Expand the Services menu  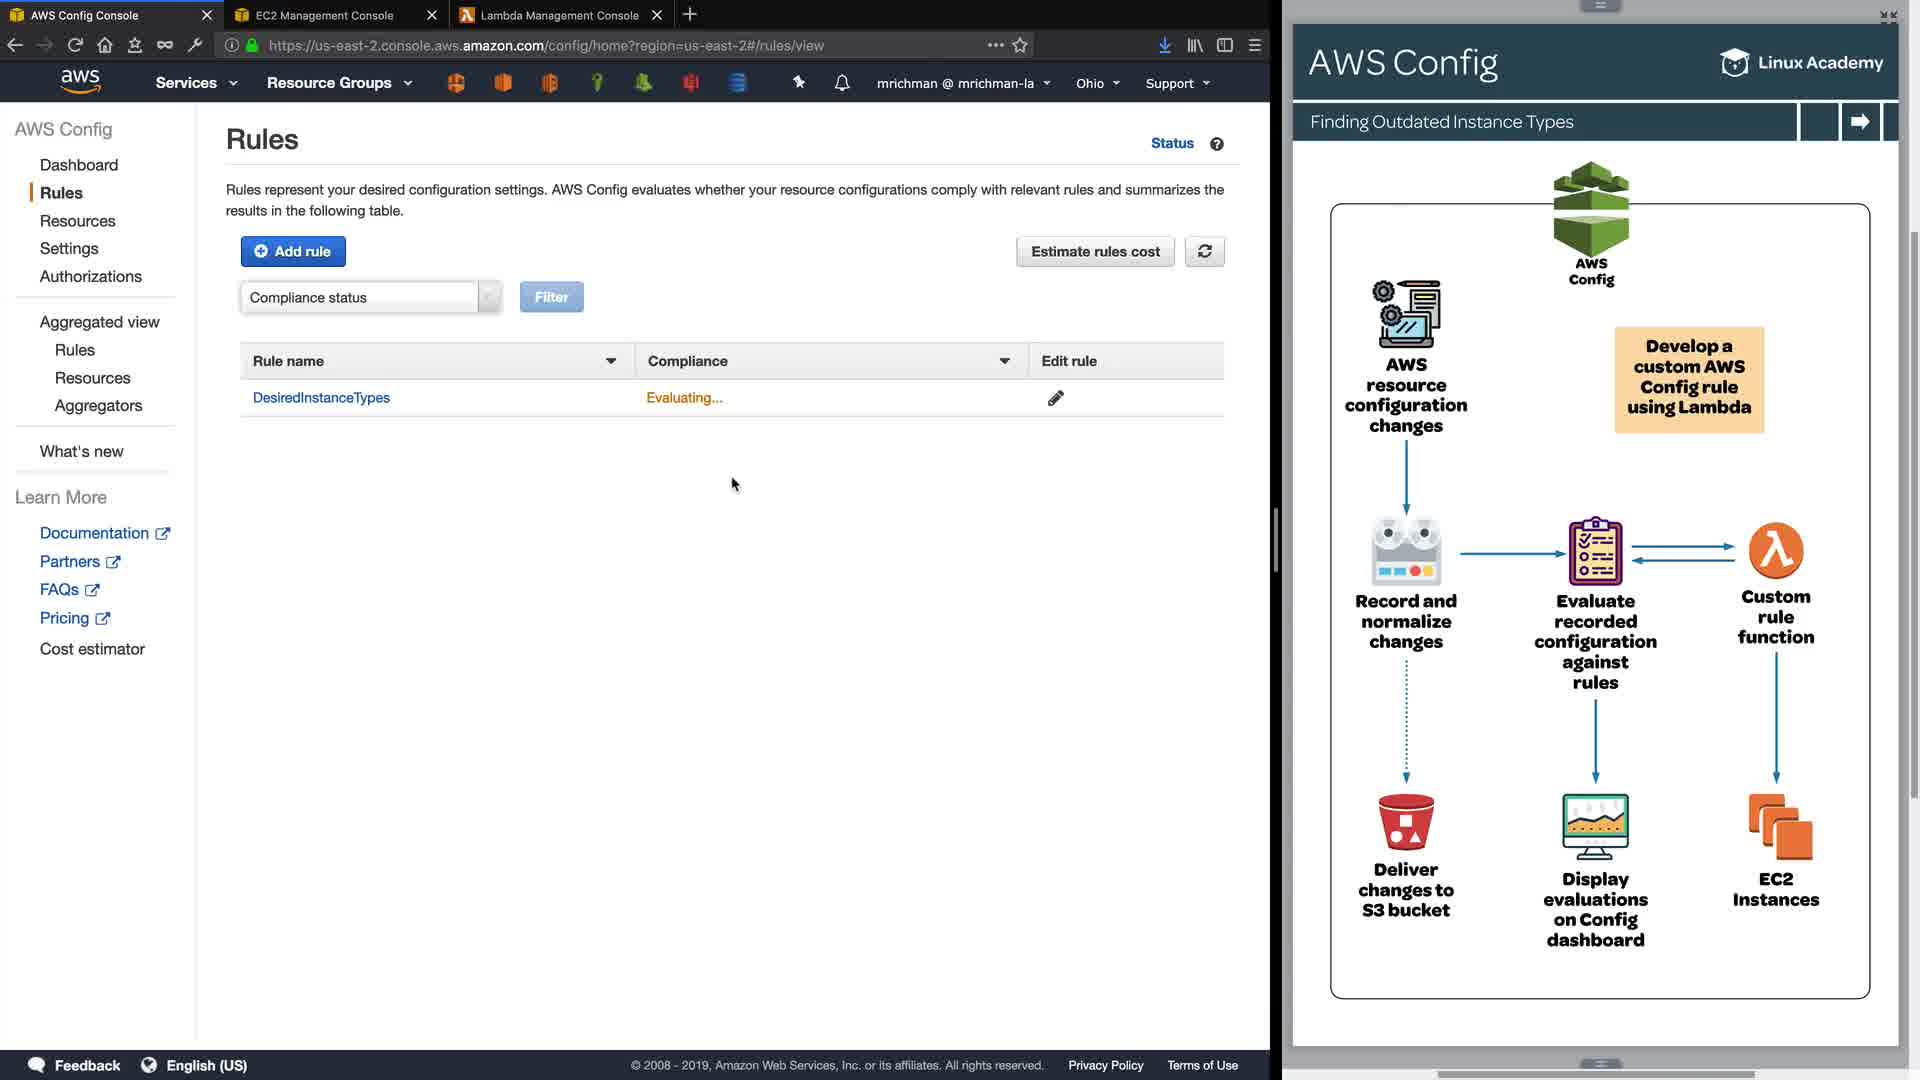(x=196, y=83)
